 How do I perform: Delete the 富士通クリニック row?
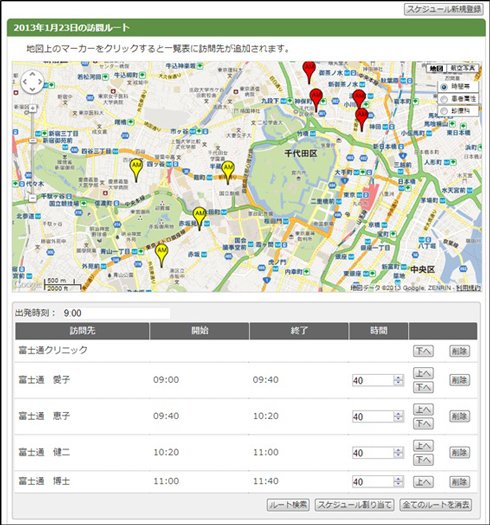coord(459,351)
